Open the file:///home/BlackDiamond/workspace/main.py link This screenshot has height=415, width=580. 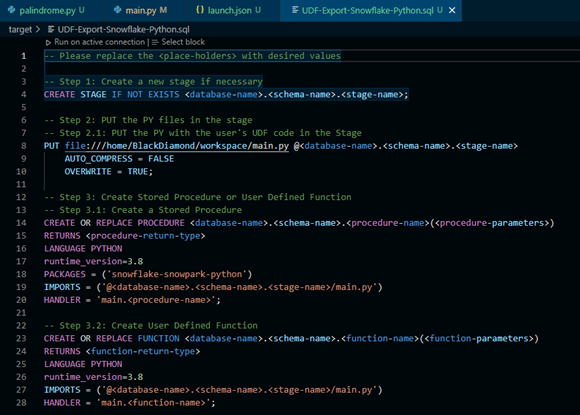[x=177, y=146]
